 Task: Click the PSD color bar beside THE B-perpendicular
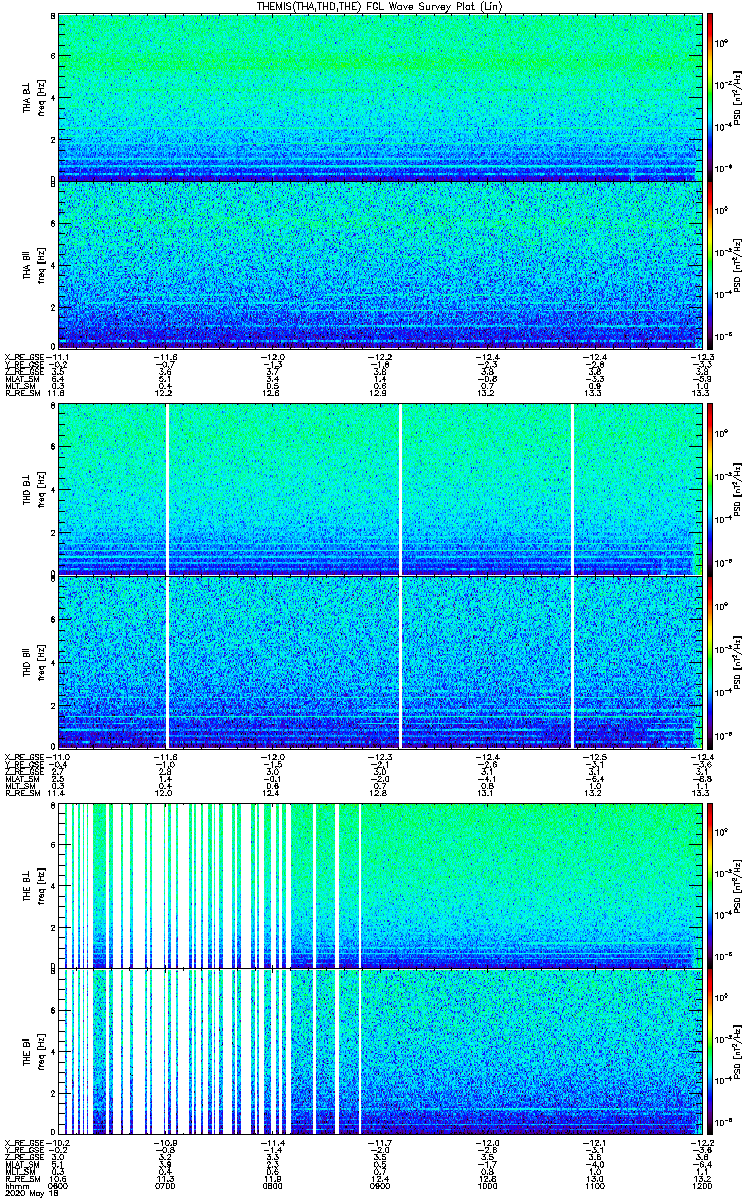coord(710,884)
